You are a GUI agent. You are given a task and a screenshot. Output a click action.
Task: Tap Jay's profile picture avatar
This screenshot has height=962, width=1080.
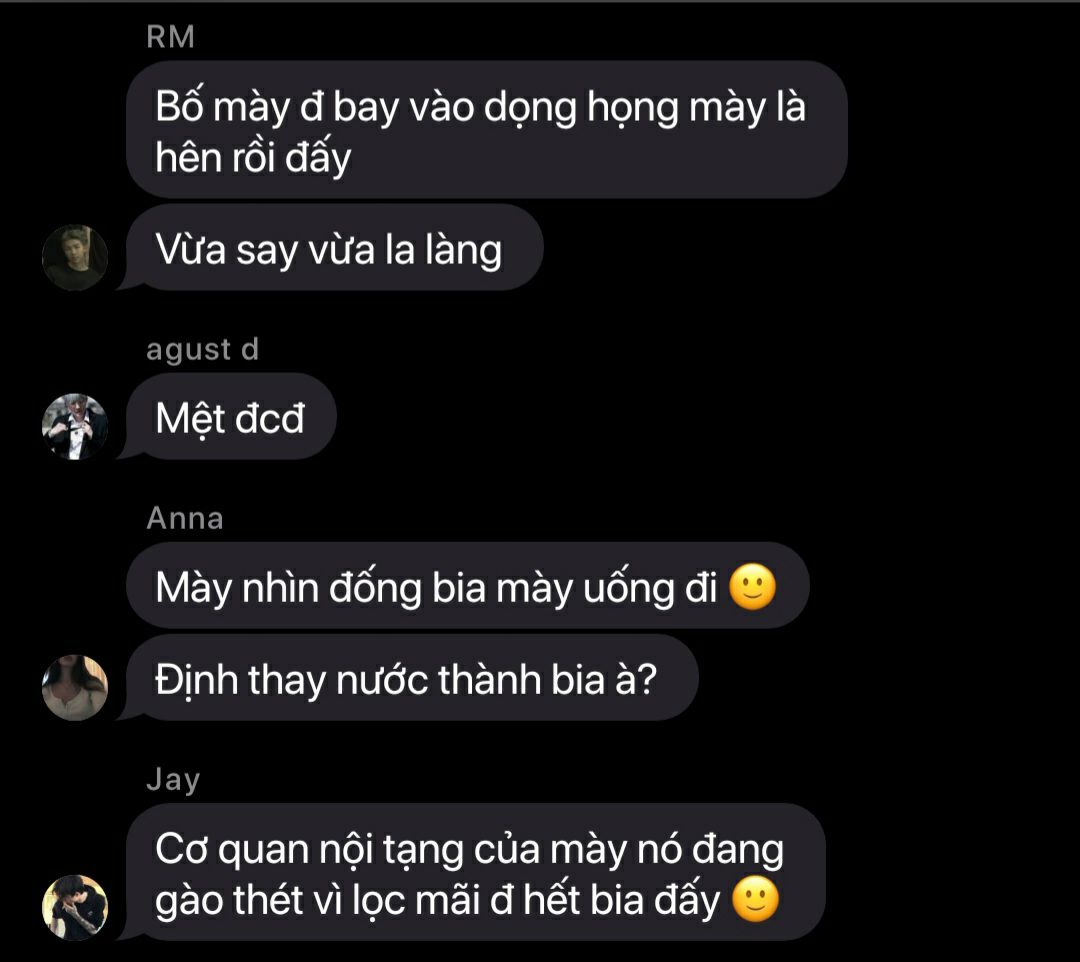[x=75, y=908]
